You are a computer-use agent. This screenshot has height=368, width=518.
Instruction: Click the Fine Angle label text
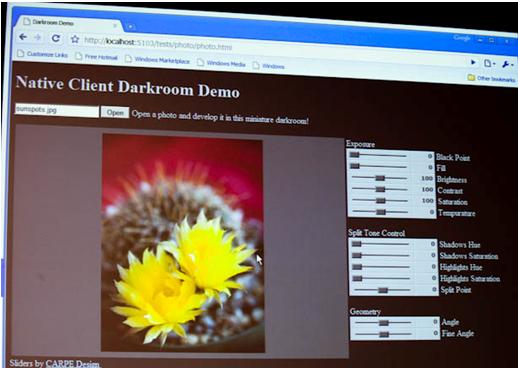458,333
